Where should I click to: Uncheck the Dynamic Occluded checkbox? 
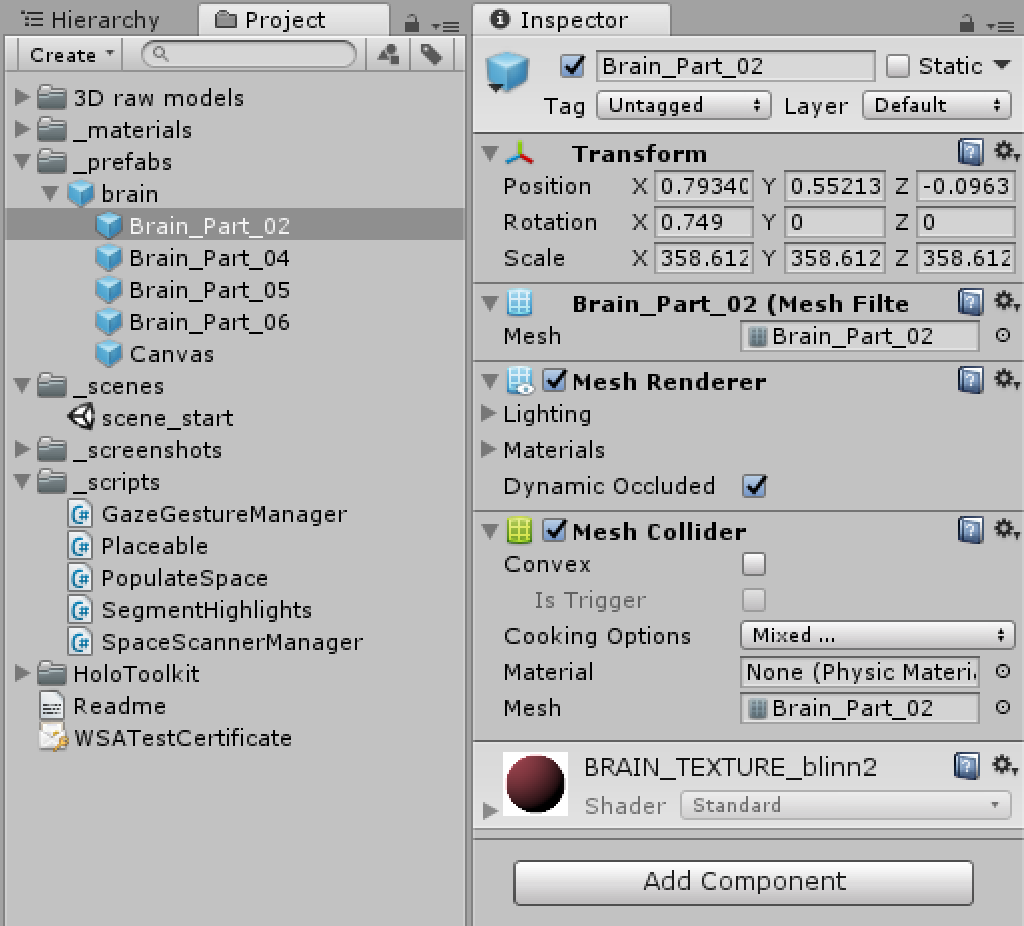click(x=754, y=486)
